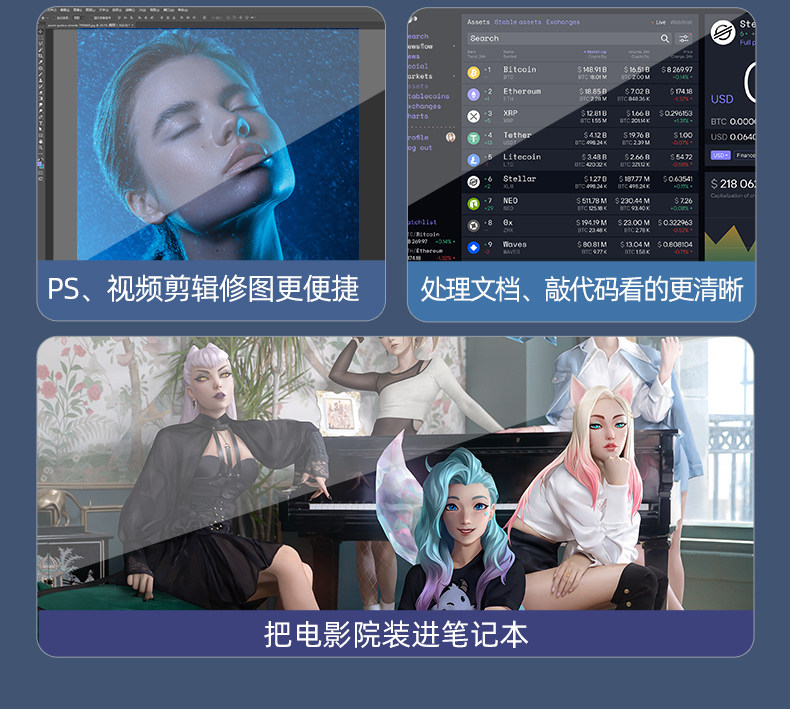The width and height of the screenshot is (790, 709).
Task: Click the large Stellar logo in detail panel
Action: (723, 32)
